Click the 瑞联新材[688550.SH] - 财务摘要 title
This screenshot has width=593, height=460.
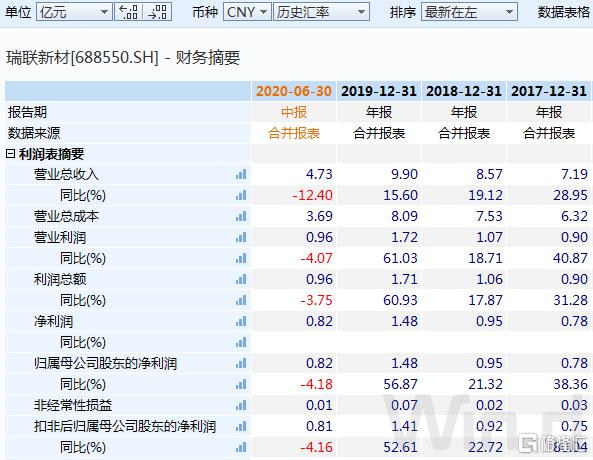coord(123,58)
